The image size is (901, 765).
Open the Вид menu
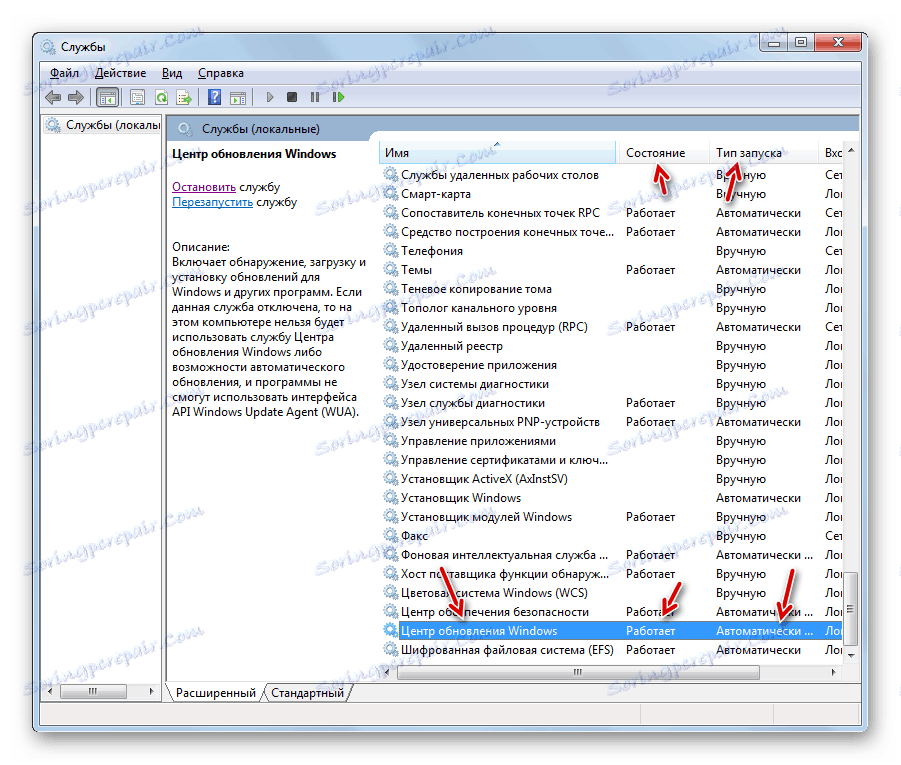coord(172,73)
